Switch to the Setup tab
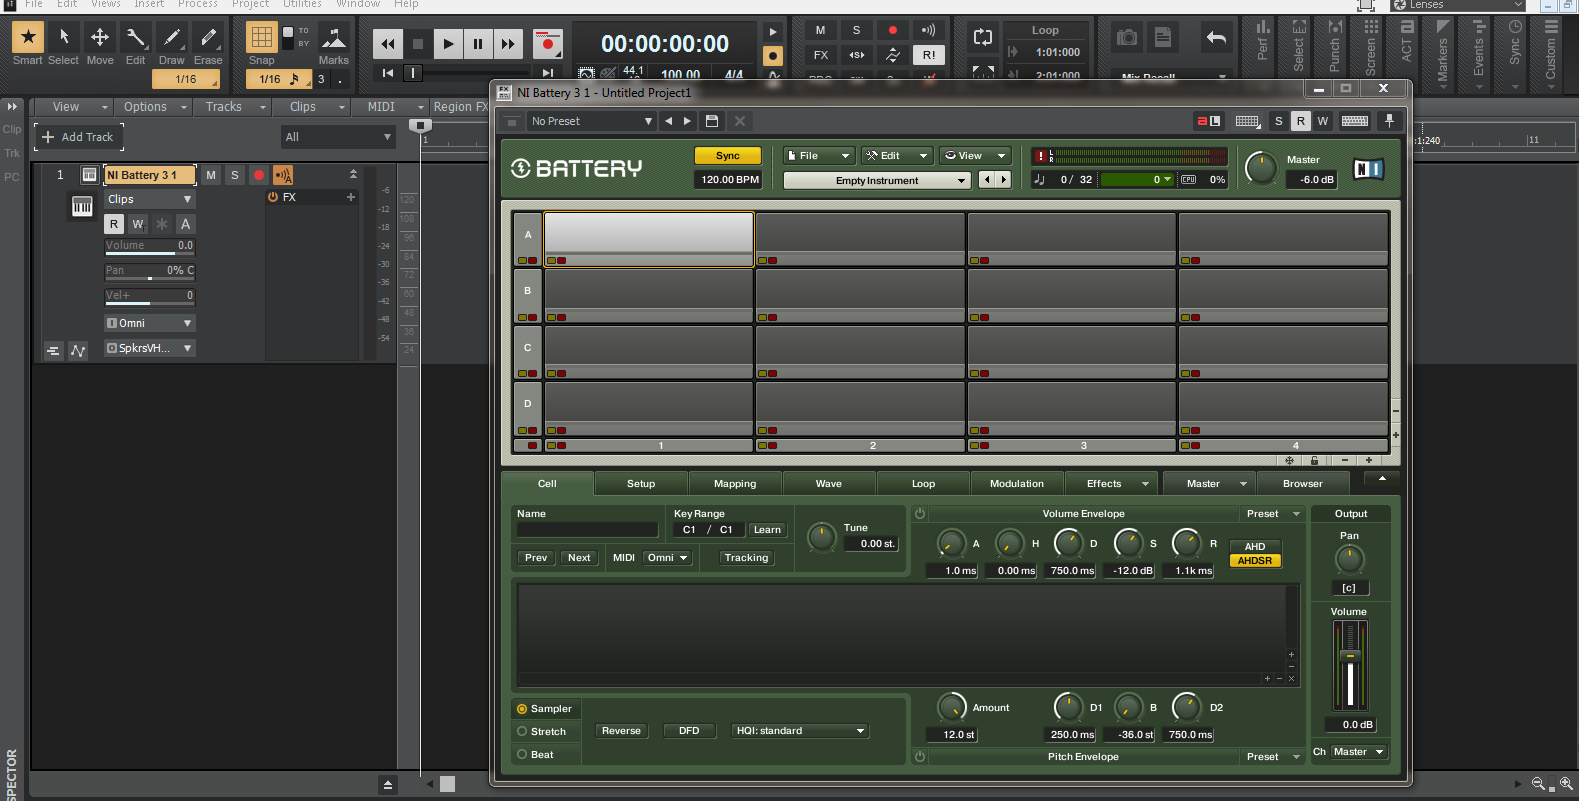This screenshot has width=1579, height=801. pos(641,484)
